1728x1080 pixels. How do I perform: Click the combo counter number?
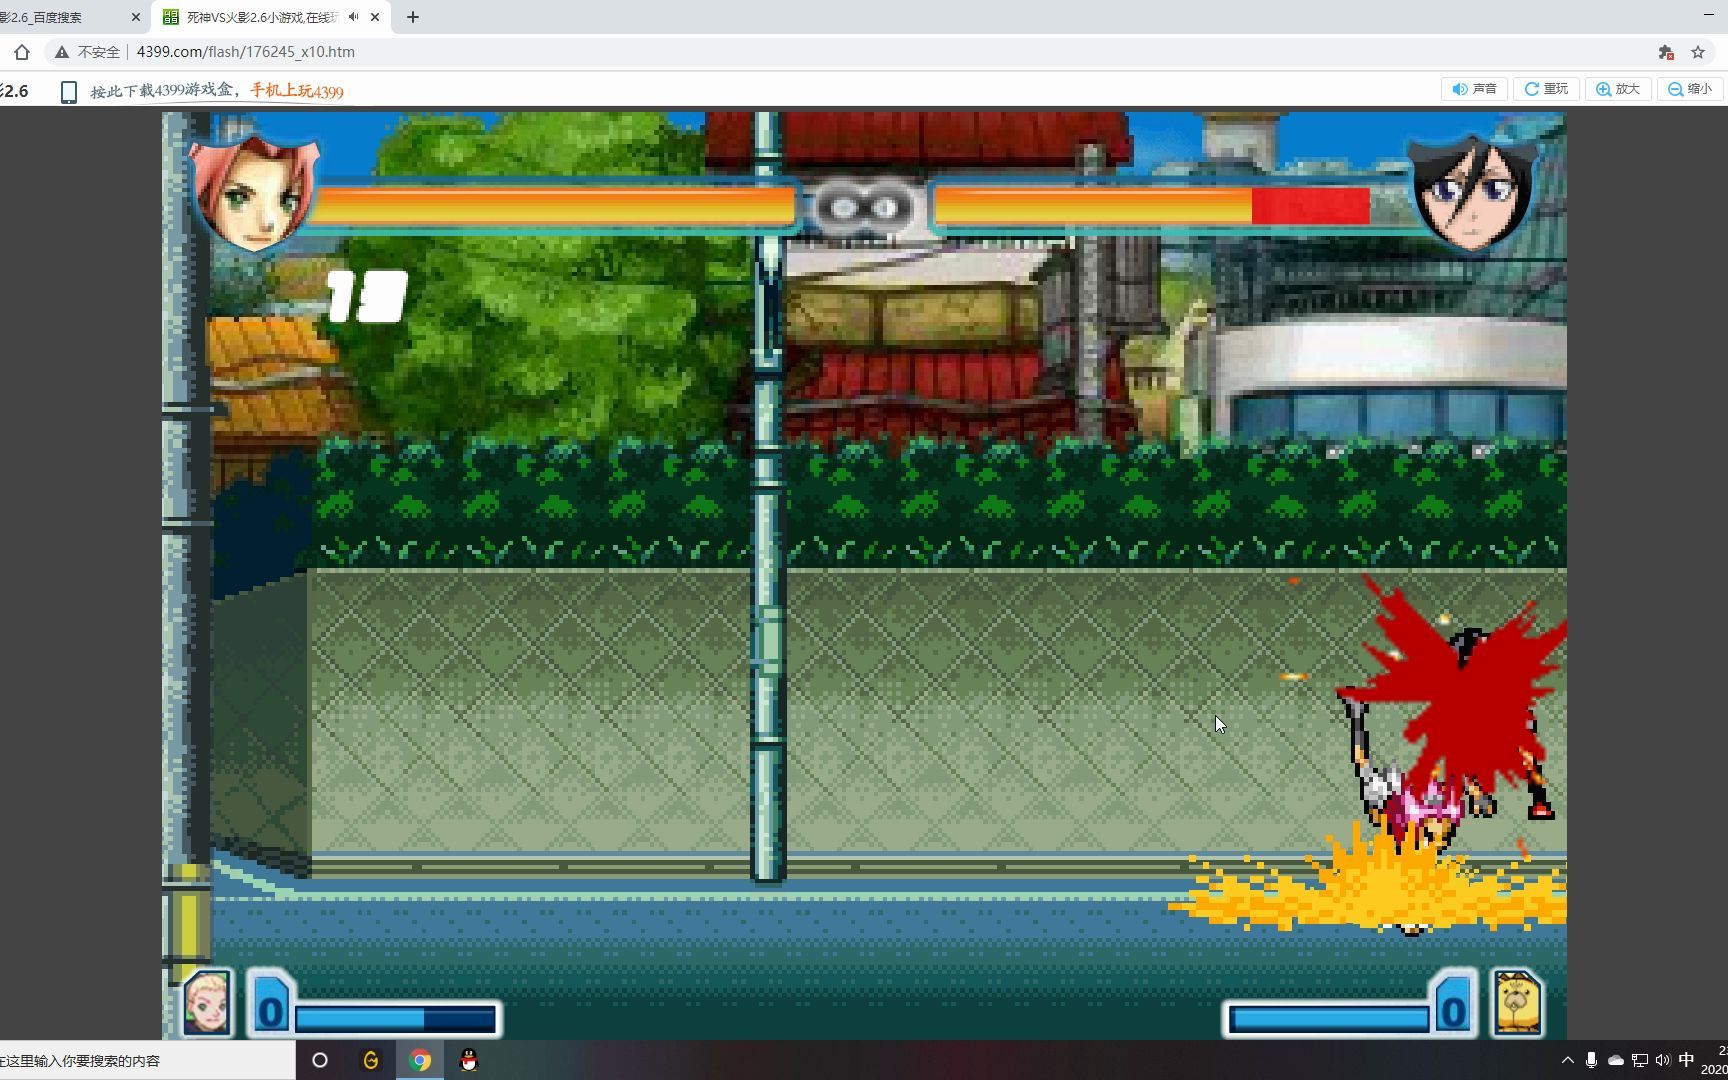pos(367,297)
